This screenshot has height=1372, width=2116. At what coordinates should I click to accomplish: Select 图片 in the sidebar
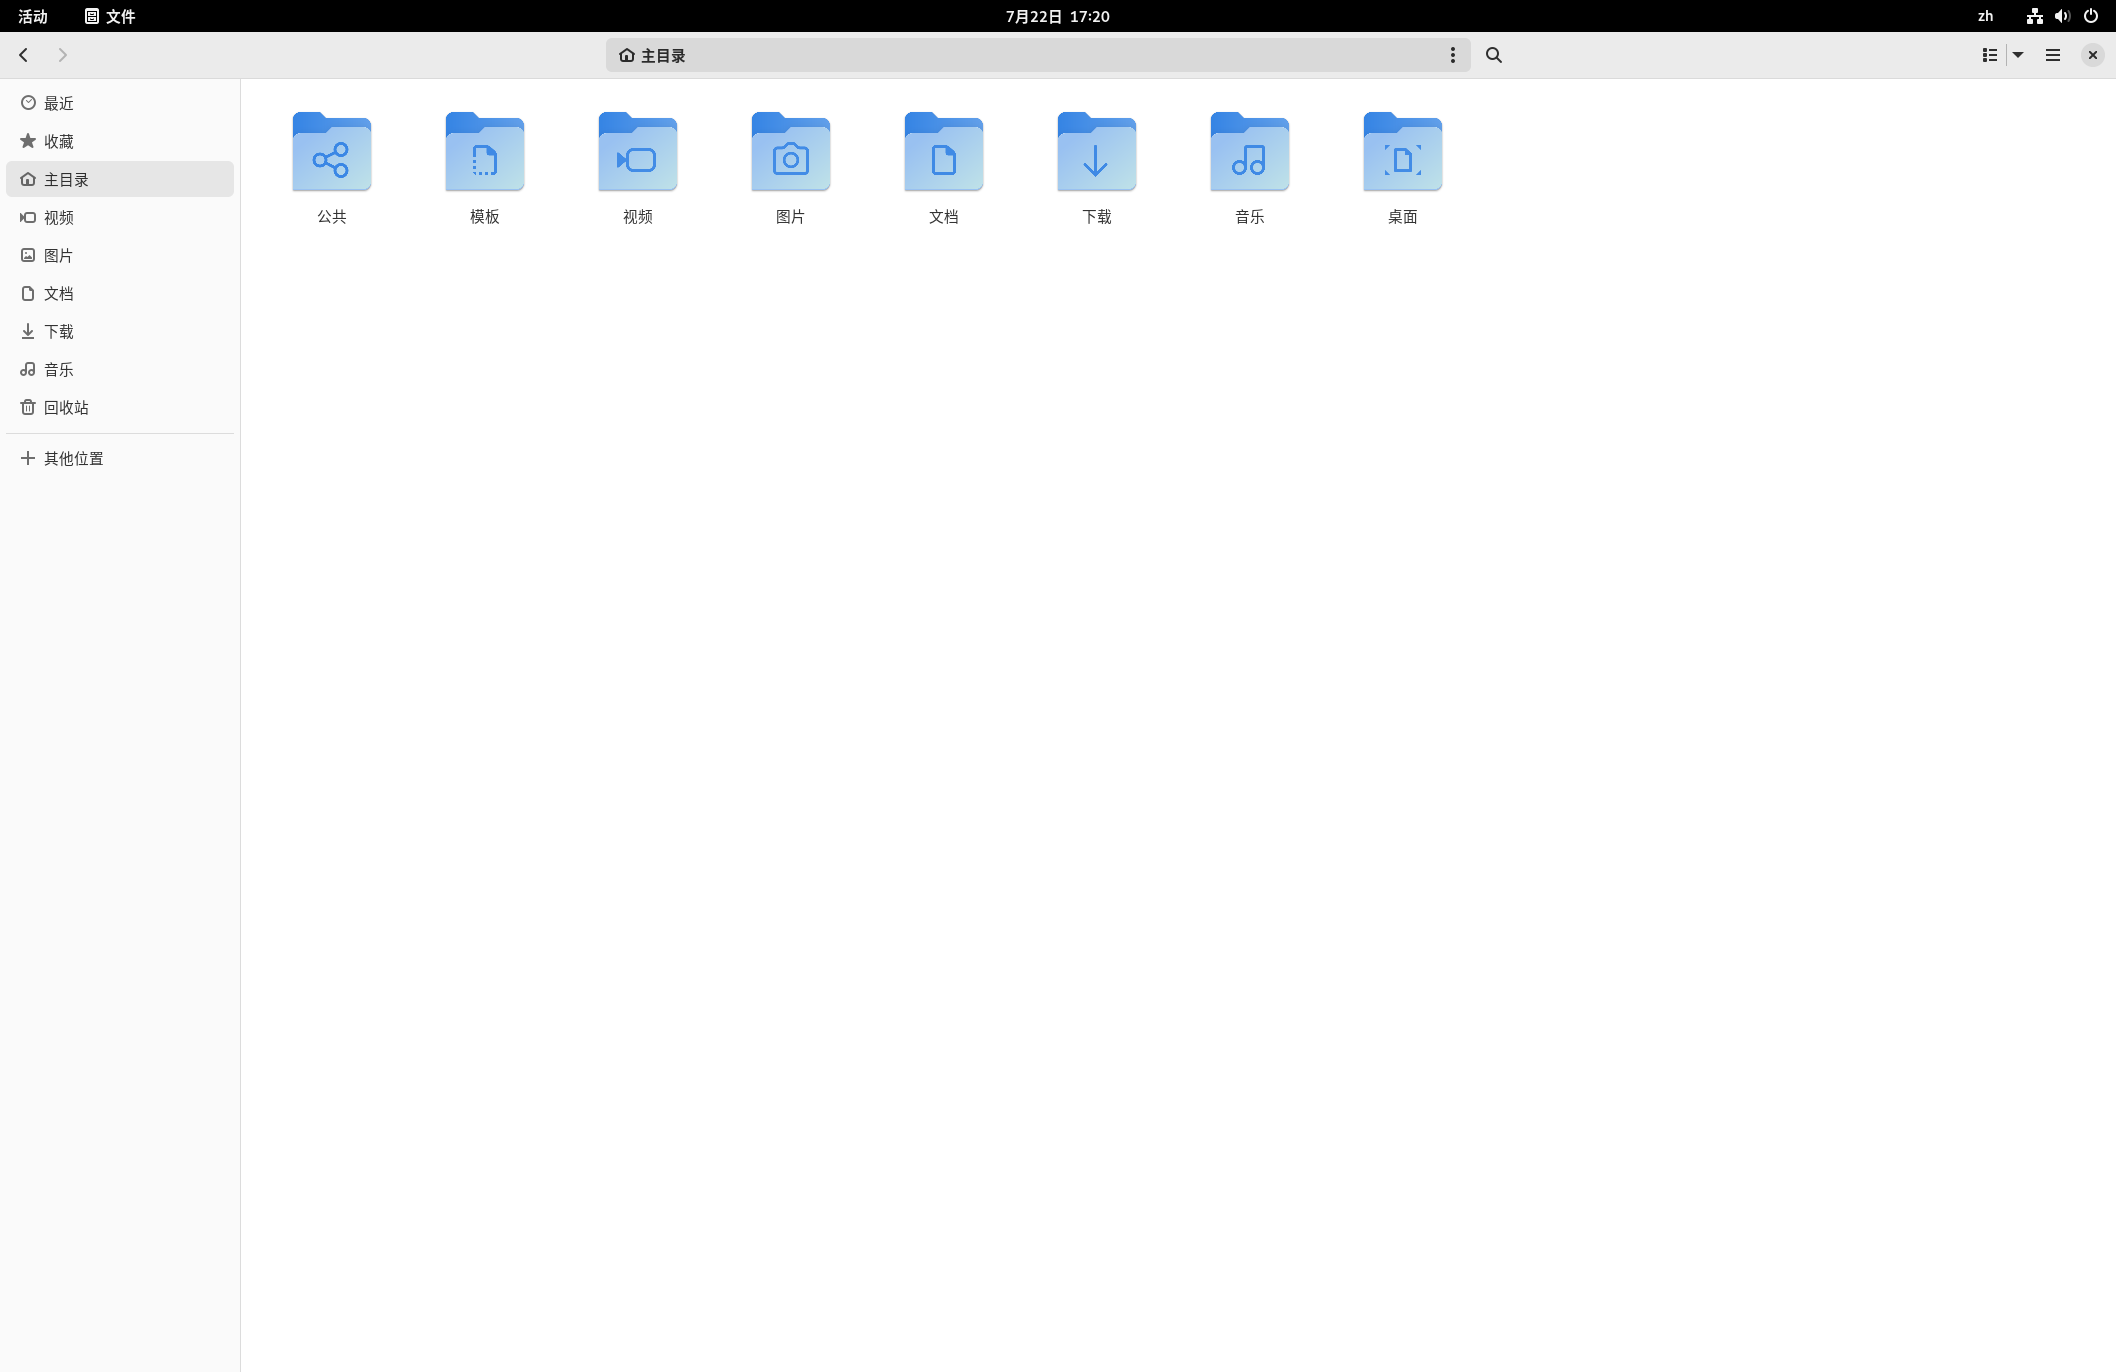pos(120,255)
